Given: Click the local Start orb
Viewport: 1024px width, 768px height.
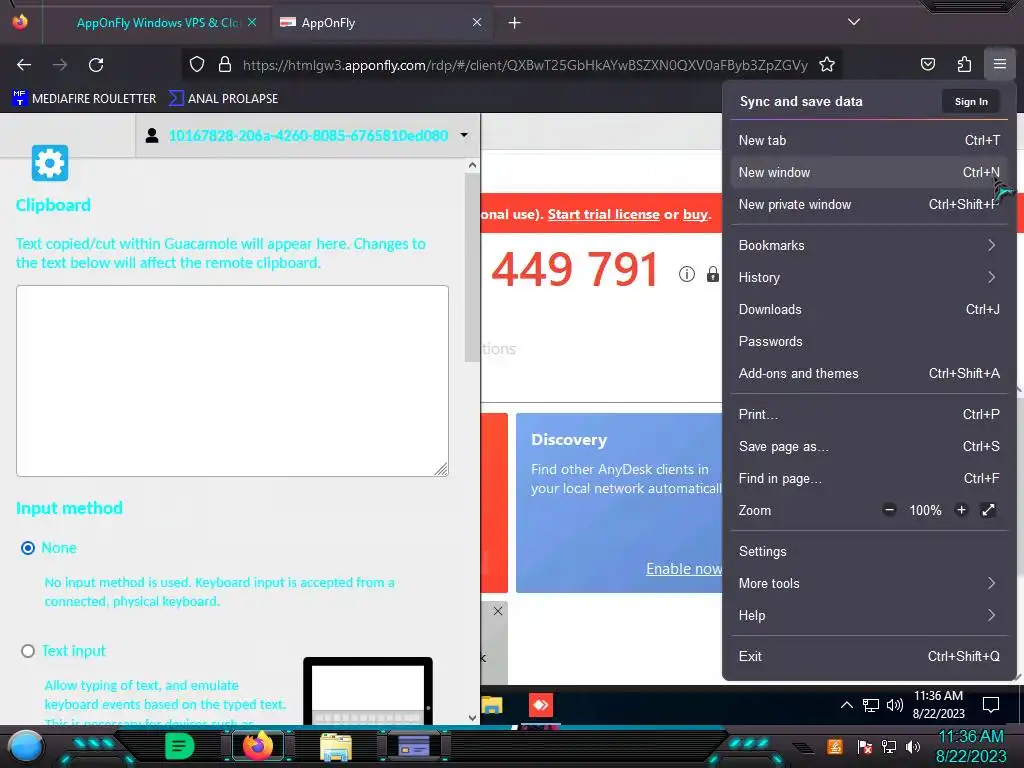Looking at the screenshot, I should click(25, 746).
